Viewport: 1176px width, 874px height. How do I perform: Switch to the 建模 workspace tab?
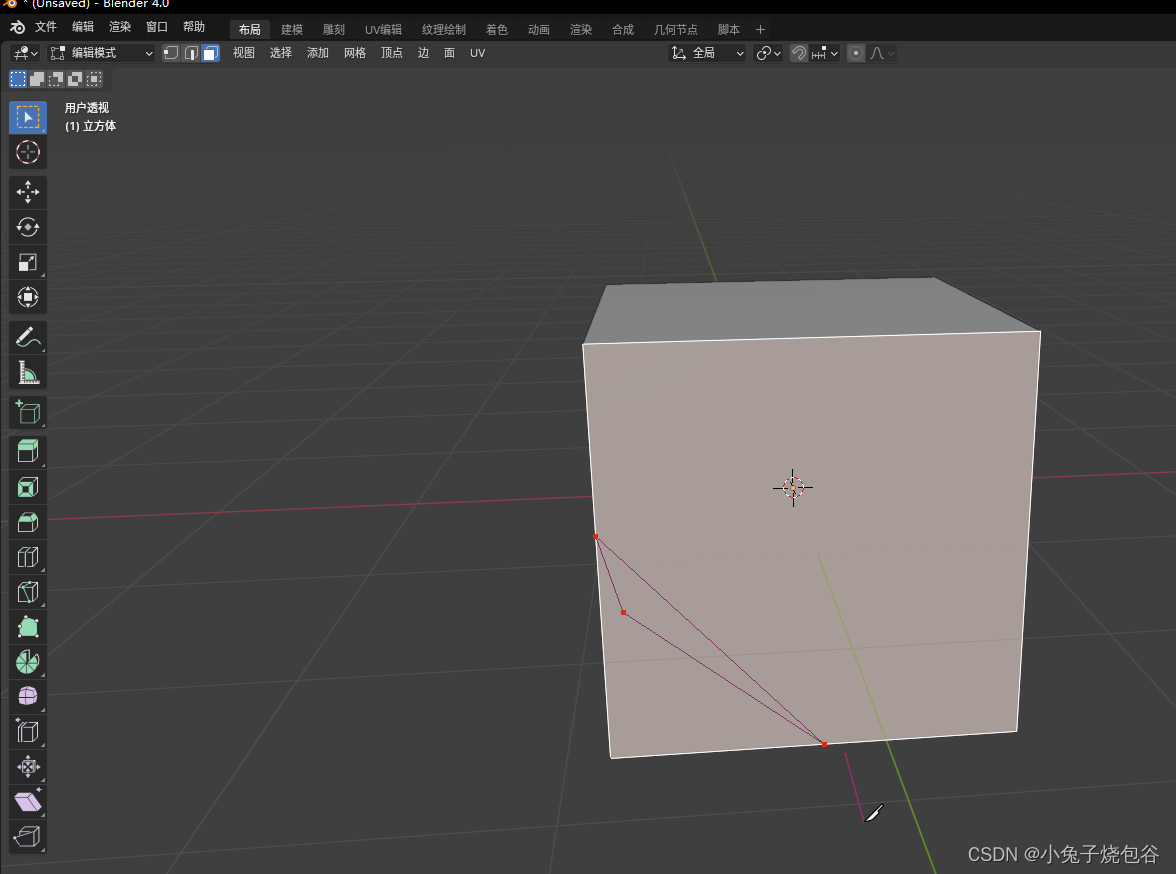(292, 30)
